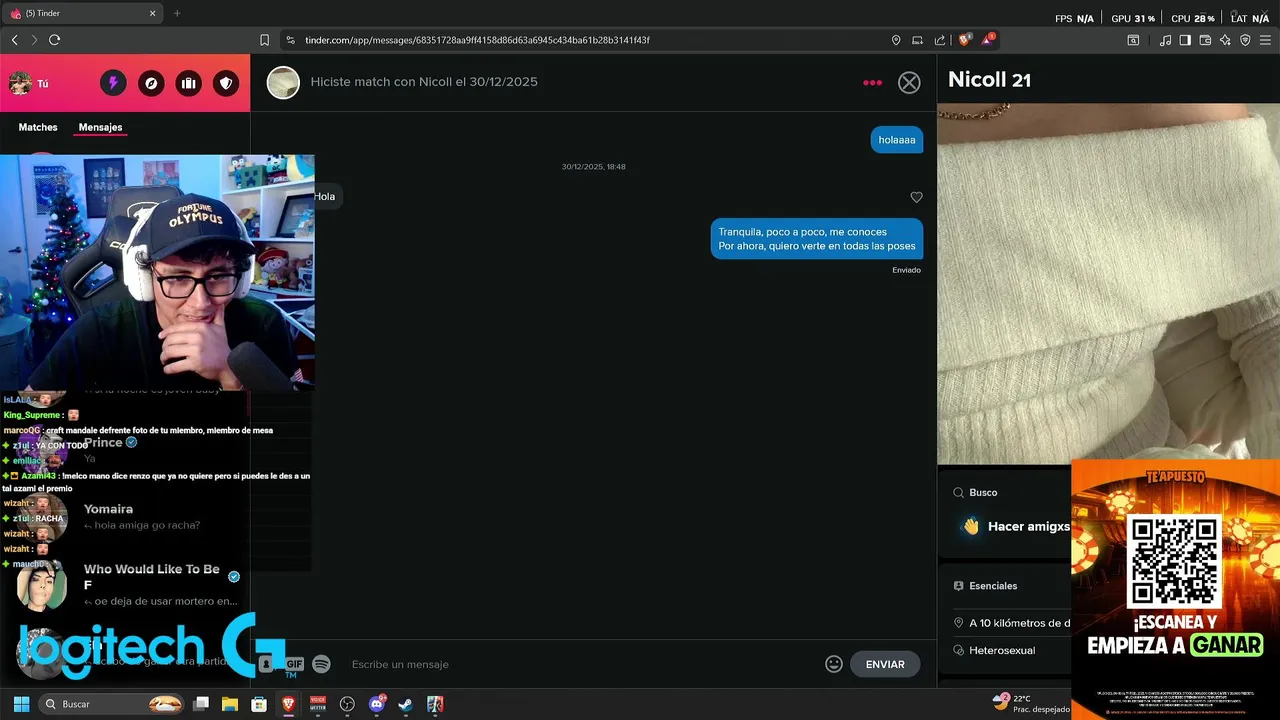This screenshot has width=1280, height=720.
Task: Go forward in the browser
Action: coord(34,40)
